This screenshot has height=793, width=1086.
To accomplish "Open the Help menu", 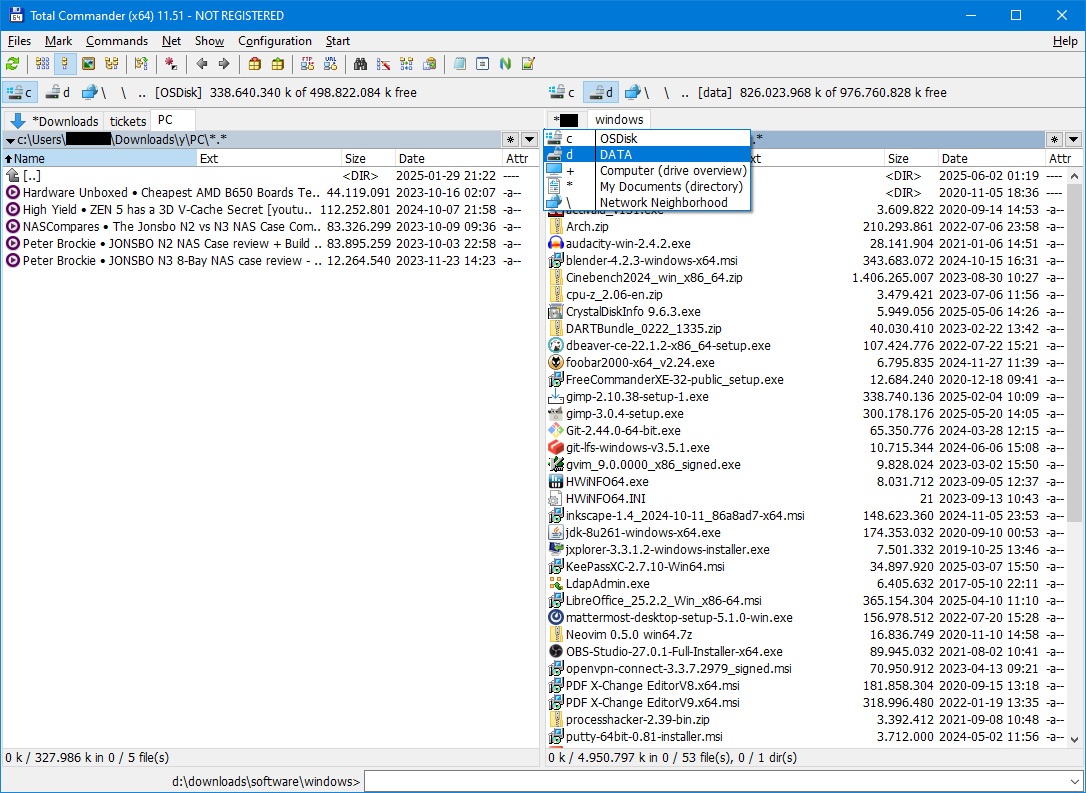I will pyautogui.click(x=1065, y=41).
